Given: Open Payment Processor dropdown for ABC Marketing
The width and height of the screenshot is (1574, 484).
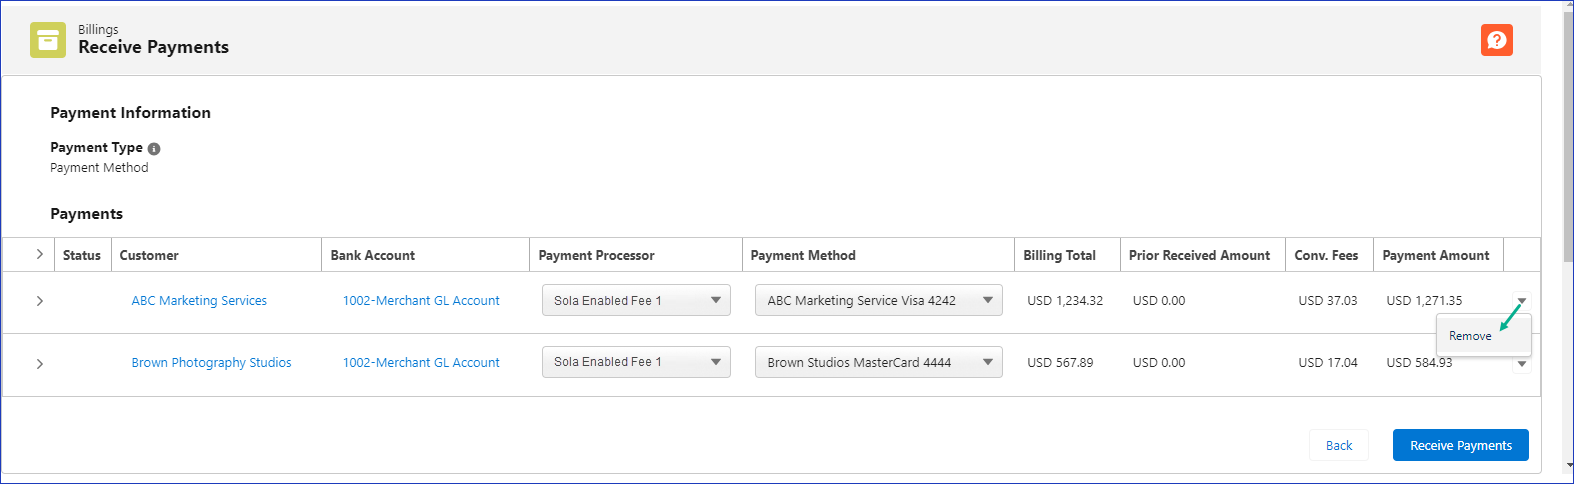Looking at the screenshot, I should [x=635, y=300].
